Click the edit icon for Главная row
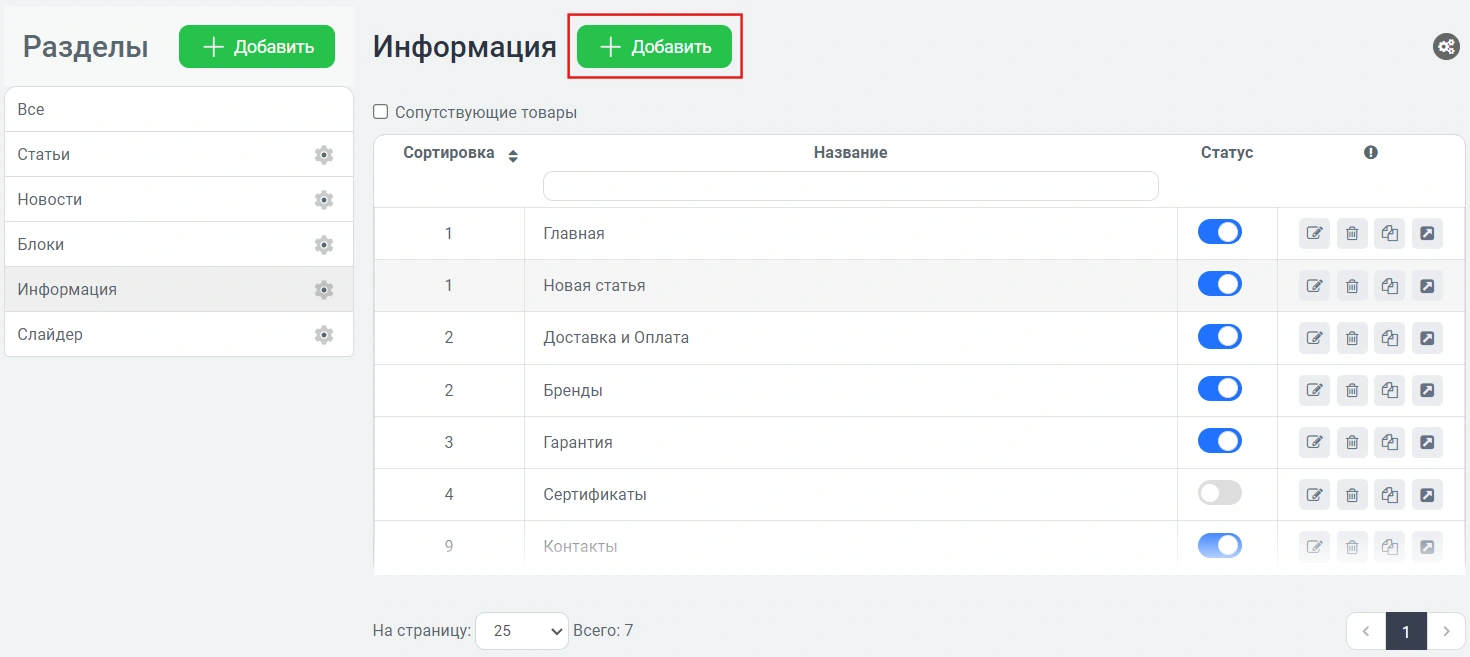This screenshot has width=1470, height=657. (x=1314, y=234)
